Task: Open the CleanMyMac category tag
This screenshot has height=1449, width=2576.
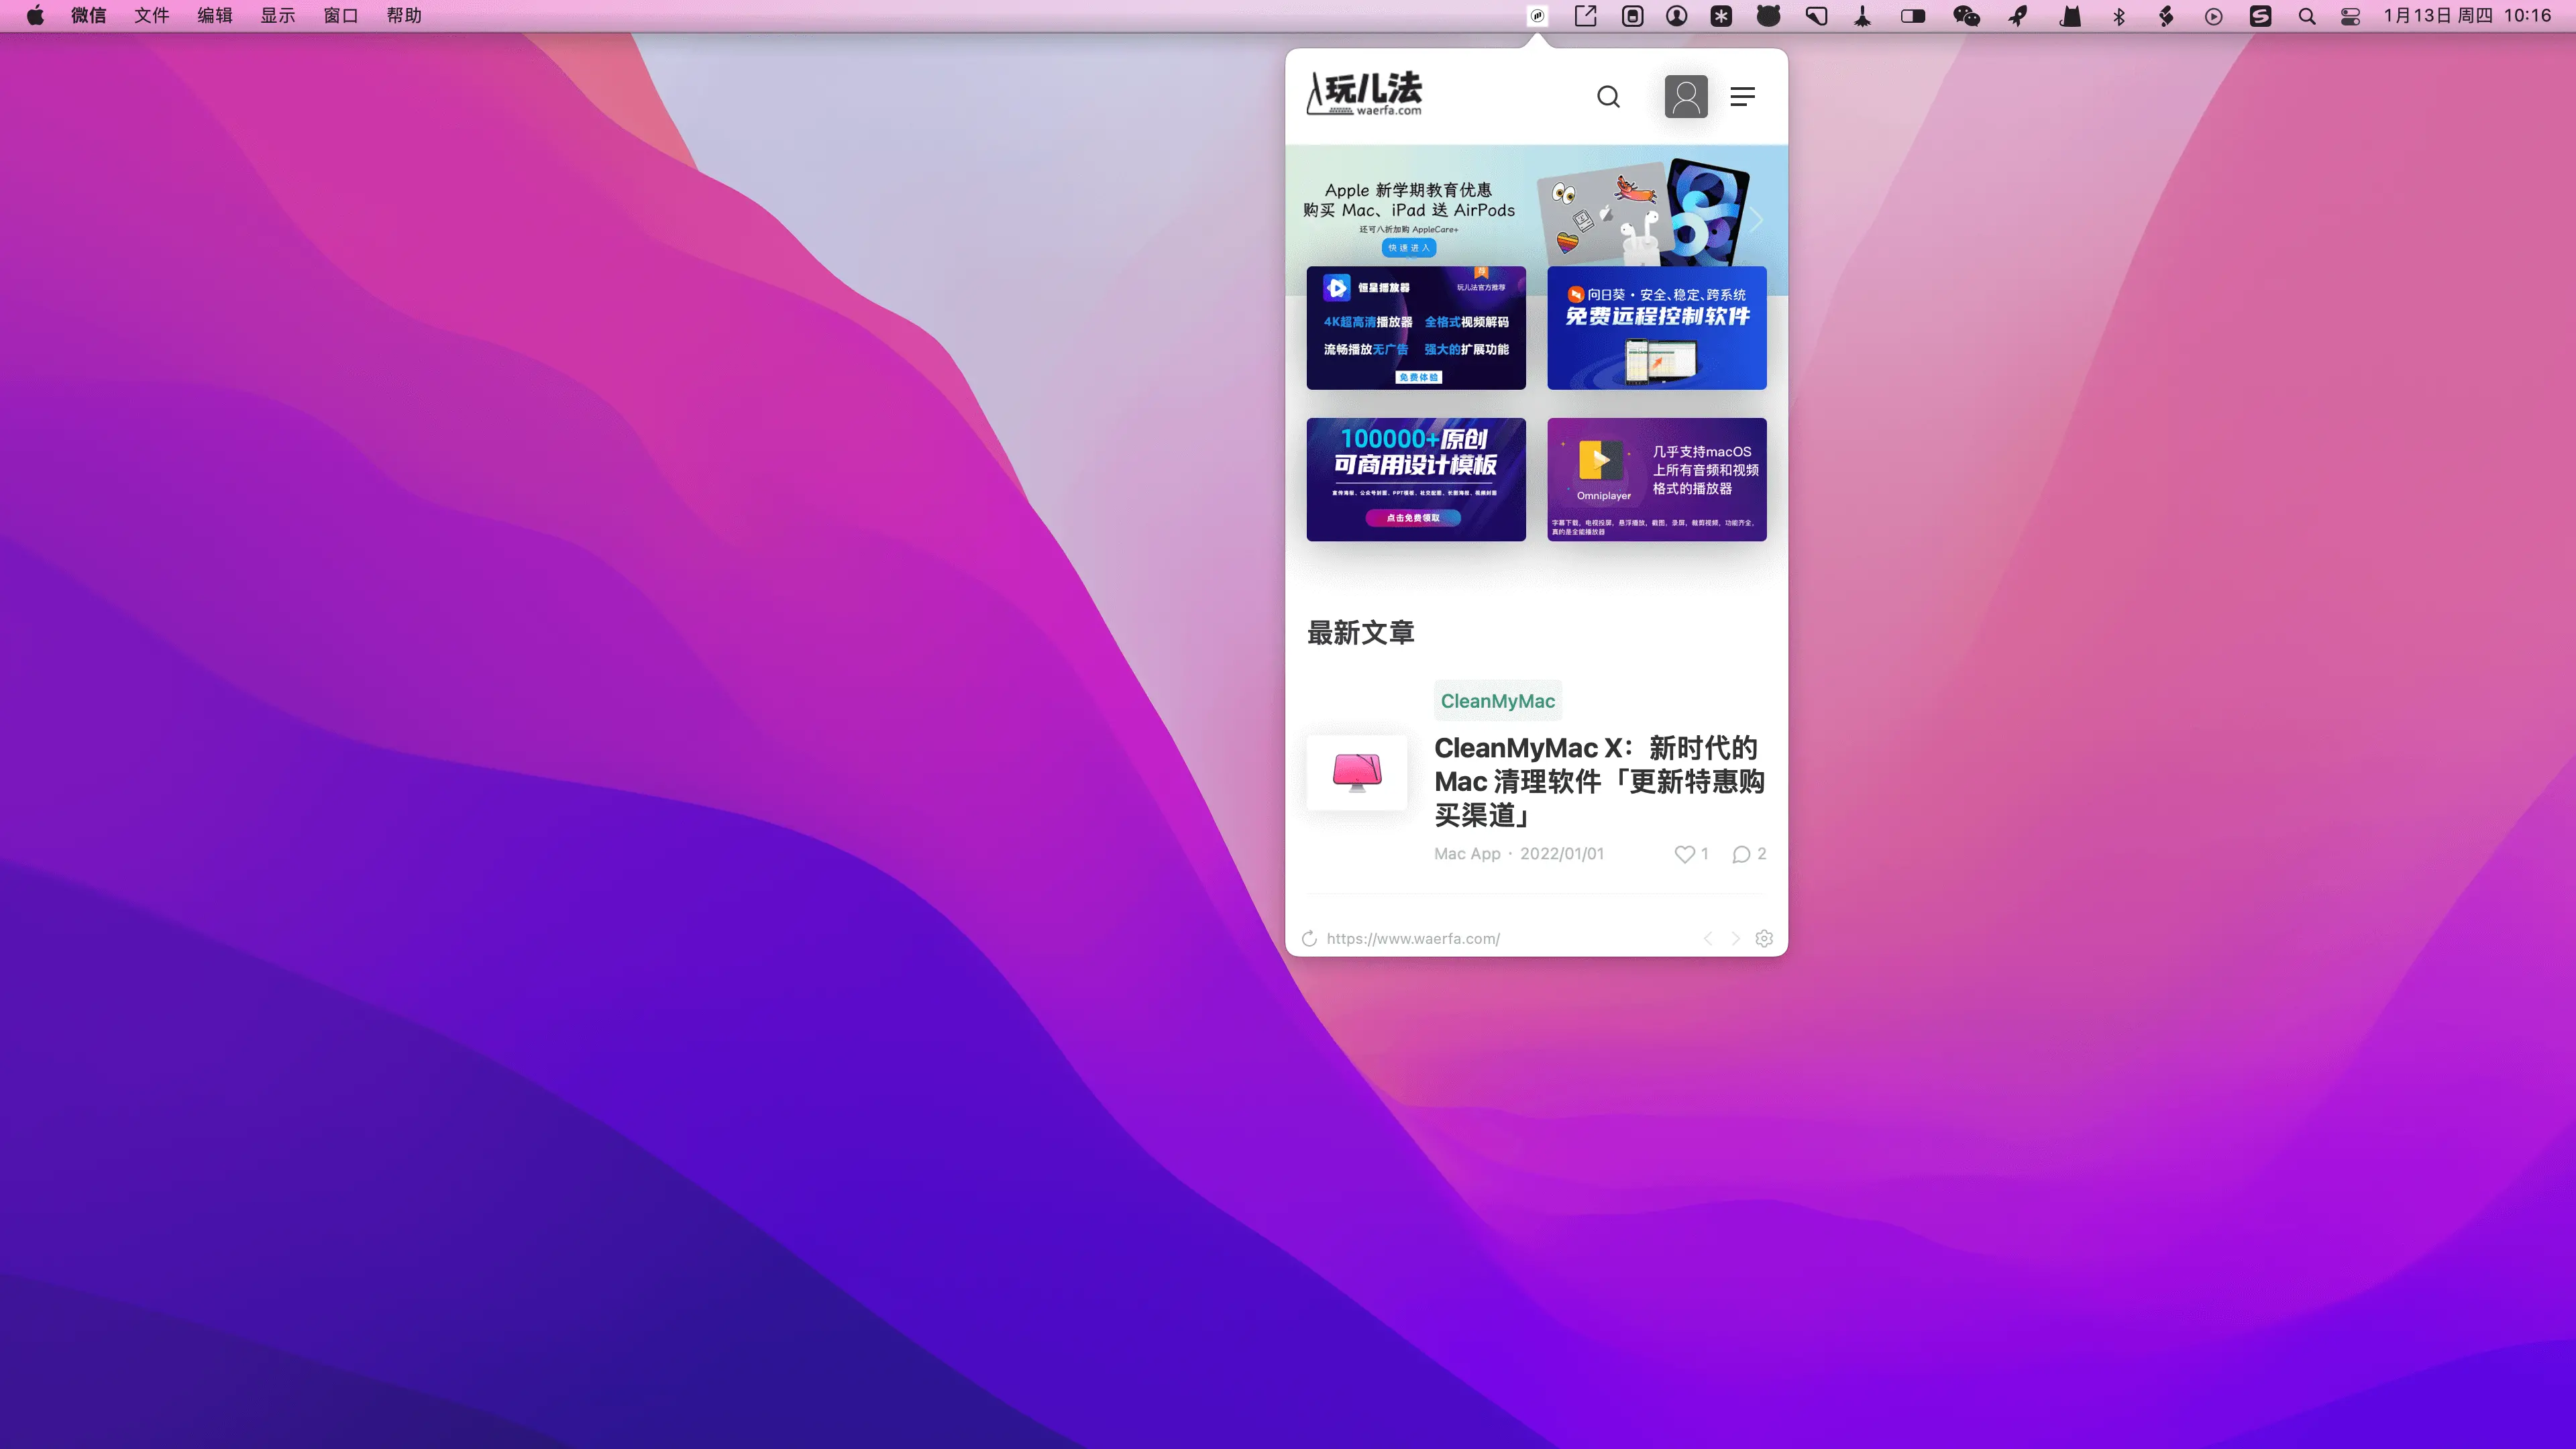Action: pyautogui.click(x=1497, y=701)
